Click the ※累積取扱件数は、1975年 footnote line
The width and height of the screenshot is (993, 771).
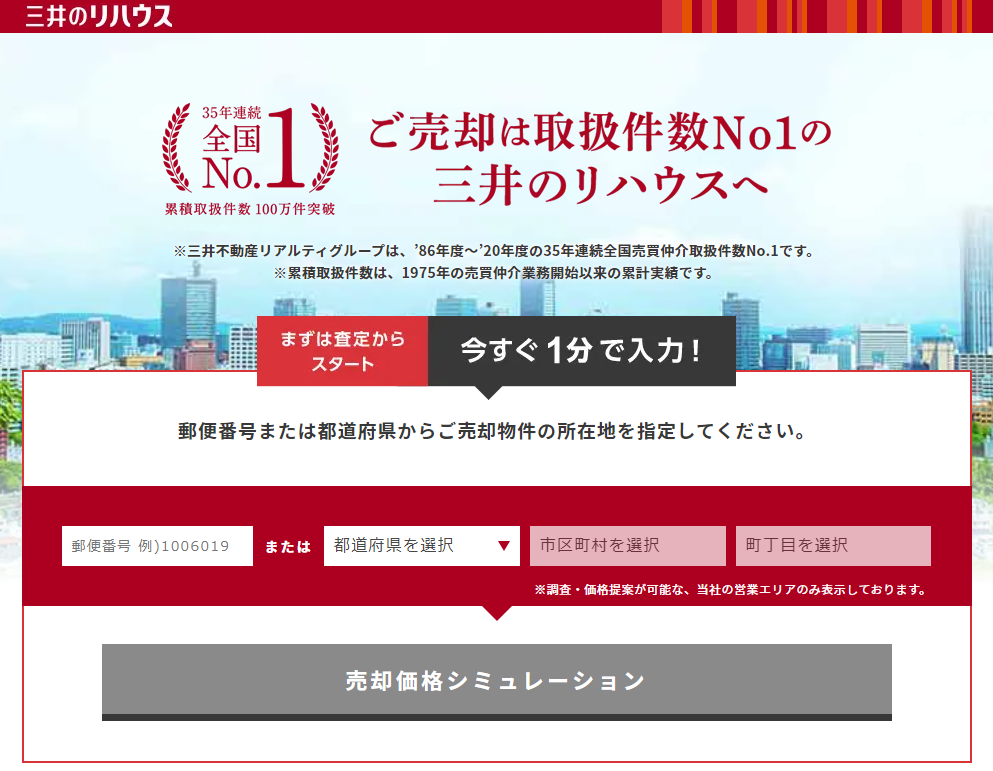pos(493,273)
